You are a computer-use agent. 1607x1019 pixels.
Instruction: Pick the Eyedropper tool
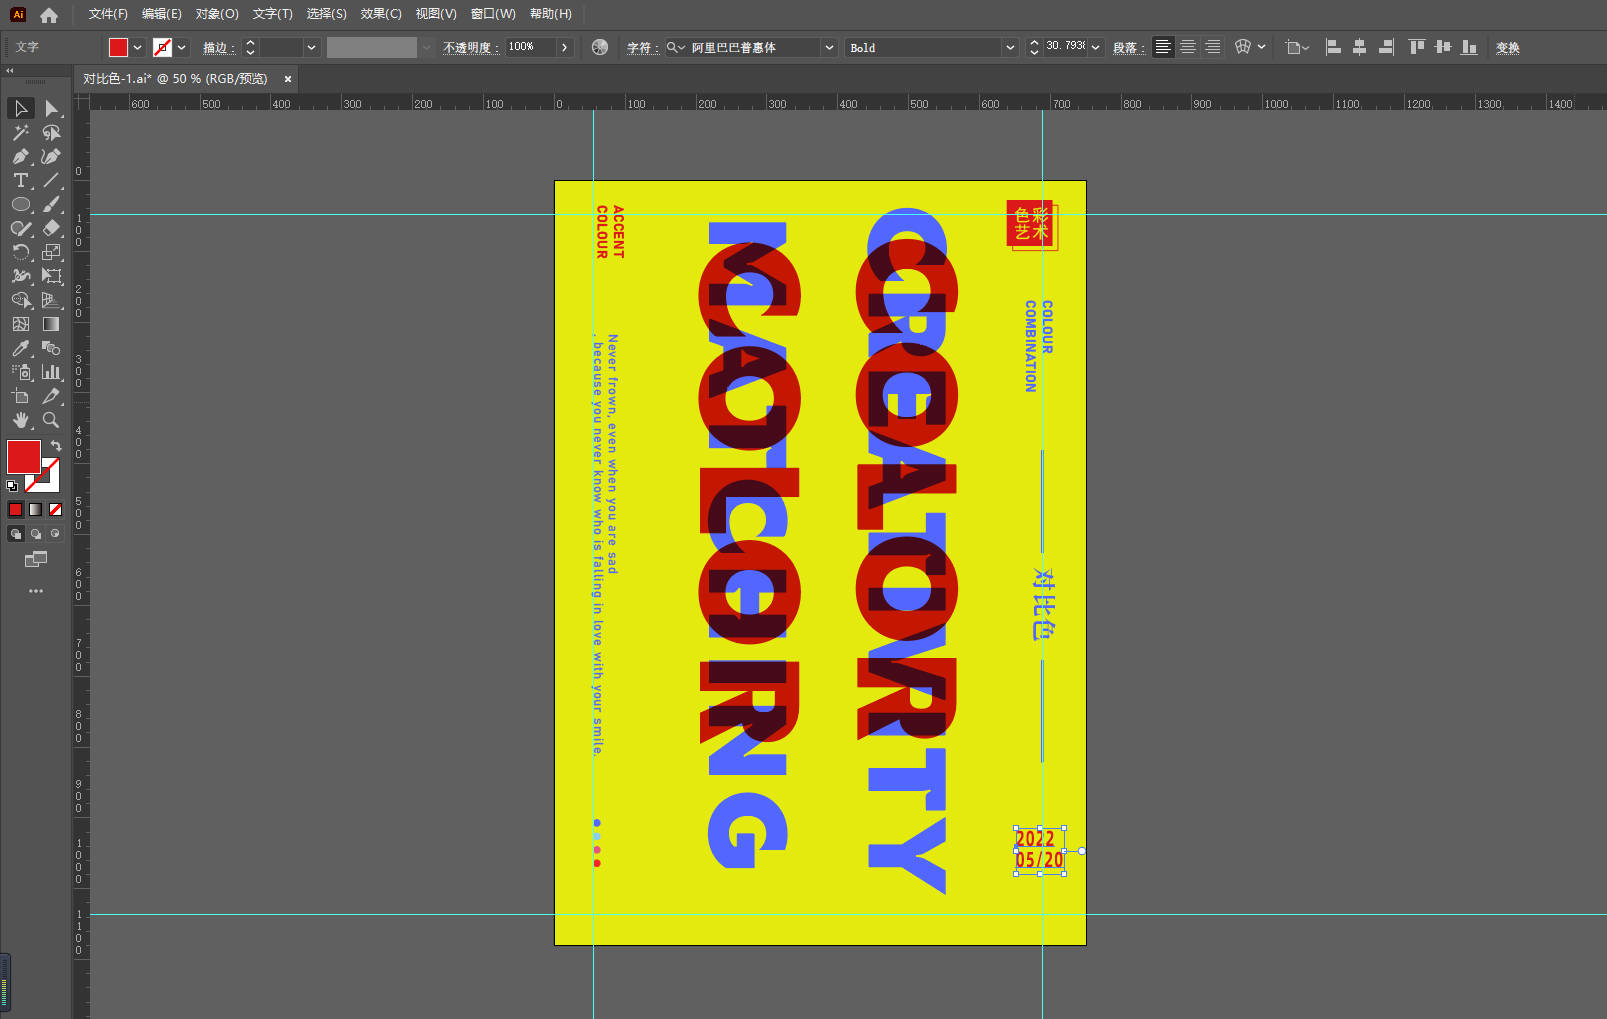(x=20, y=348)
